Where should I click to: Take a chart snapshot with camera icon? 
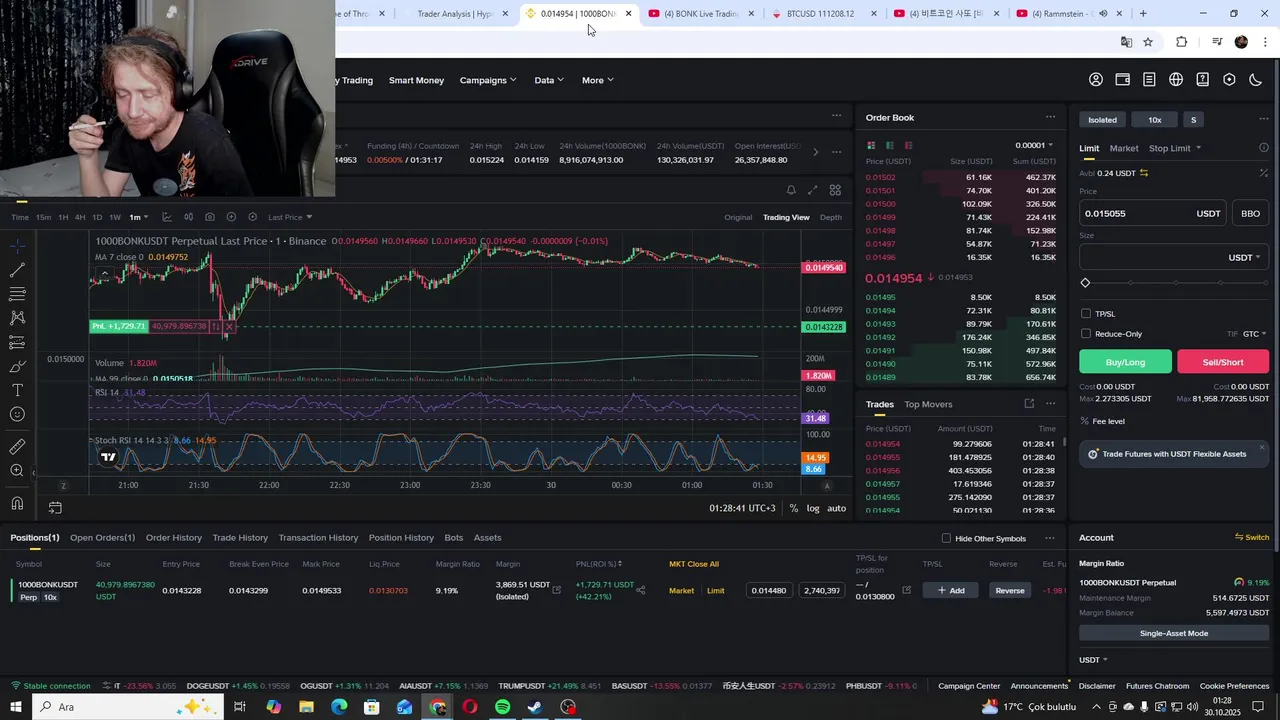point(209,217)
